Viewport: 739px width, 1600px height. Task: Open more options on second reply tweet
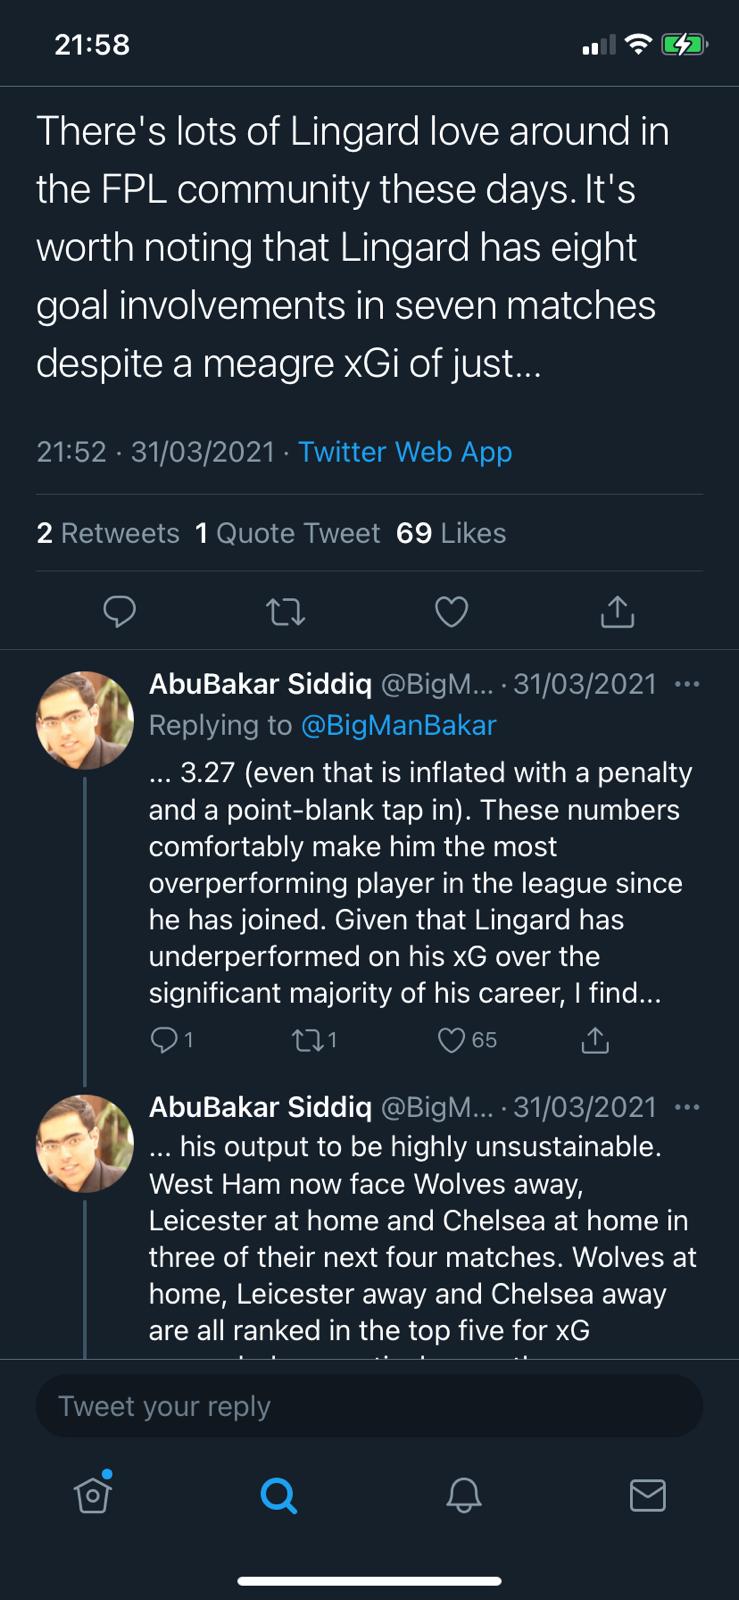(x=687, y=1107)
